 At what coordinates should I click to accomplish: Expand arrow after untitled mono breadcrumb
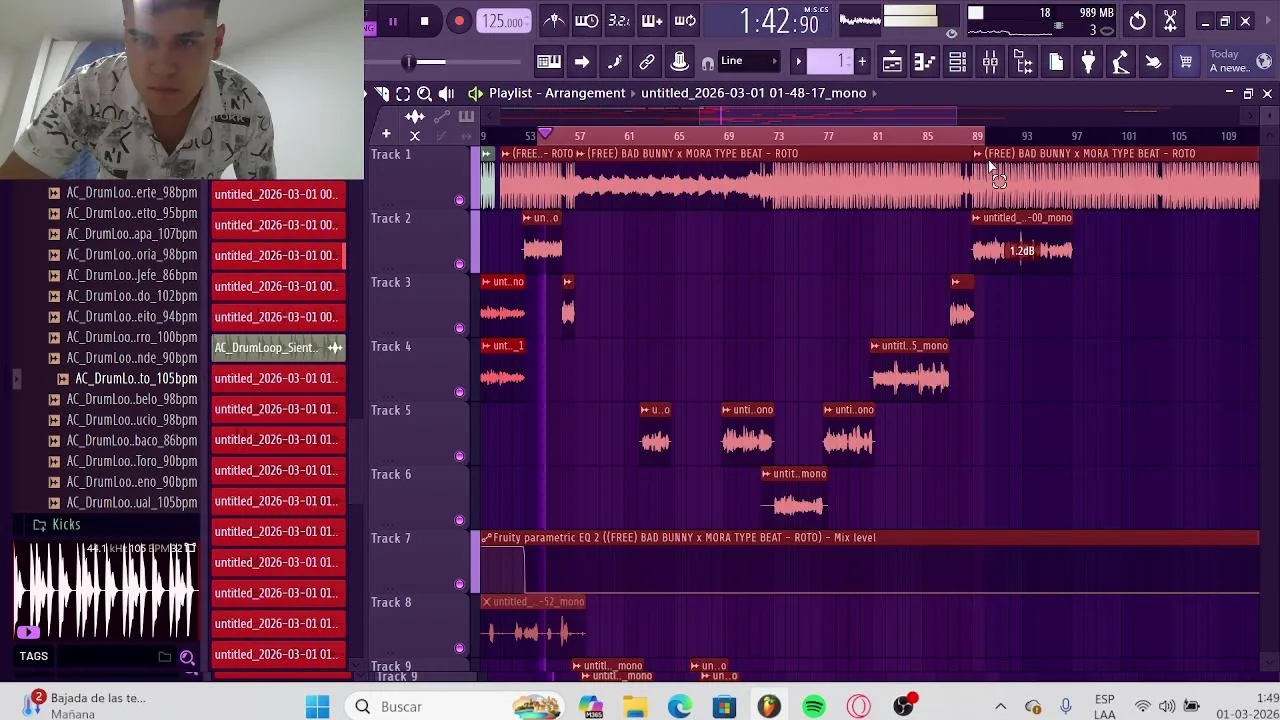874,93
